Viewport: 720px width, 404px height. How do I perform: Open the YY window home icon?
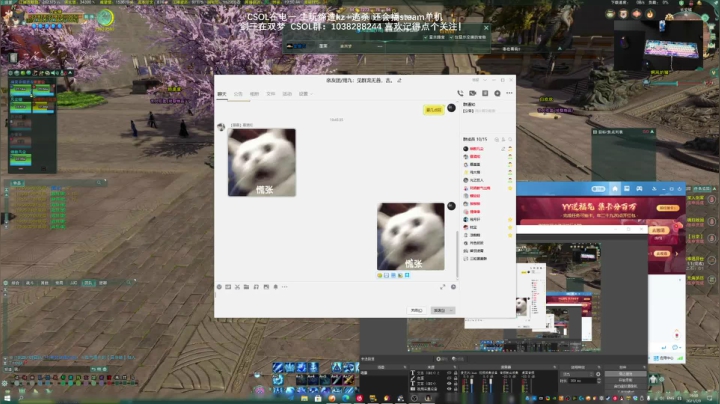(615, 189)
